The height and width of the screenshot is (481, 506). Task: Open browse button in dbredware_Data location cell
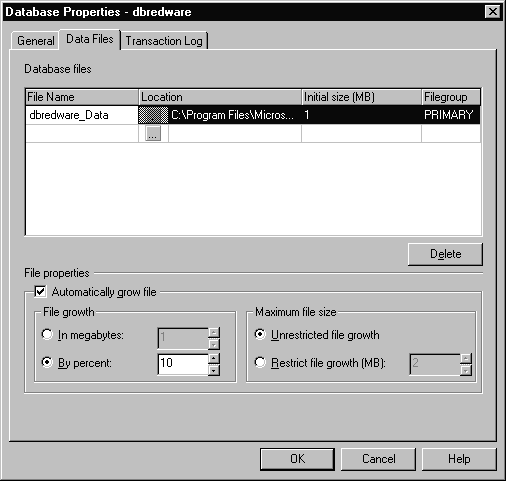click(153, 115)
